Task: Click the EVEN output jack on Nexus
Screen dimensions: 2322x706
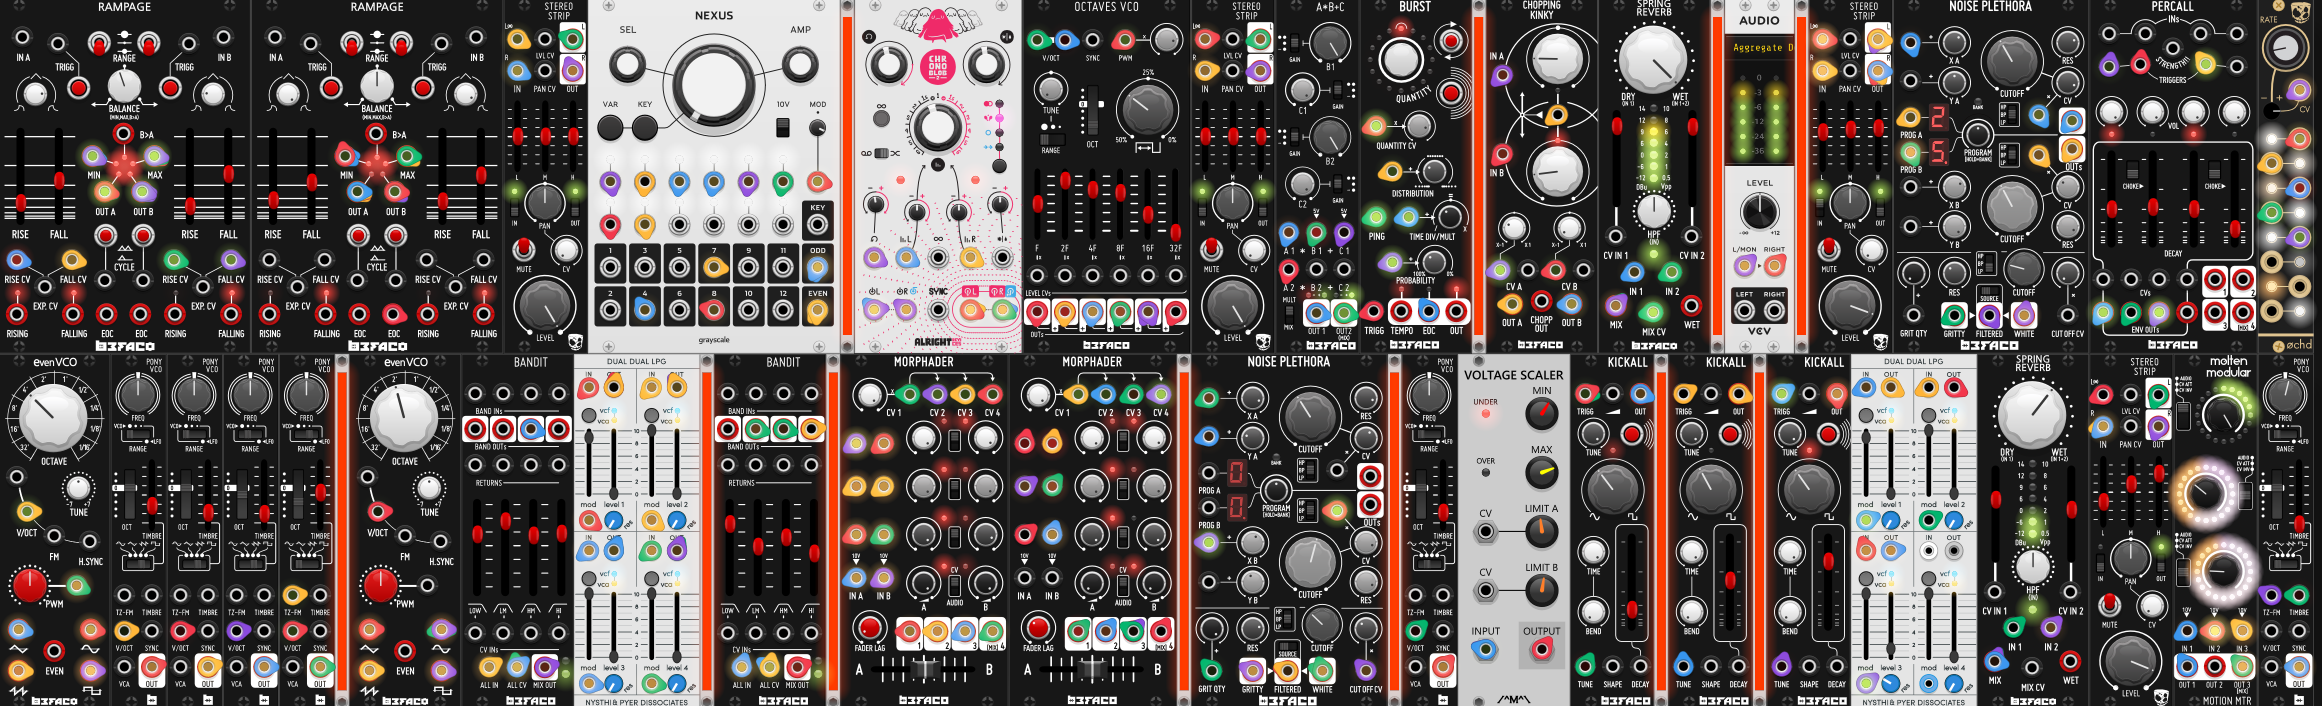Action: pos(817,311)
